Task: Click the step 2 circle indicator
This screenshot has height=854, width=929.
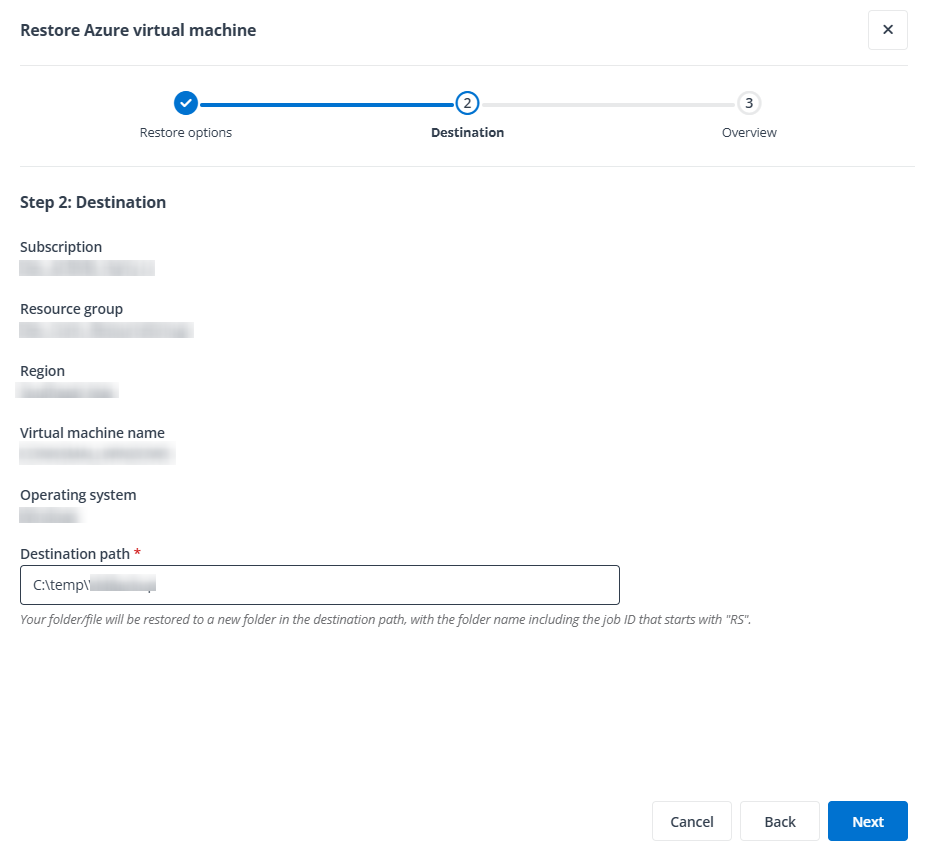Action: [467, 103]
